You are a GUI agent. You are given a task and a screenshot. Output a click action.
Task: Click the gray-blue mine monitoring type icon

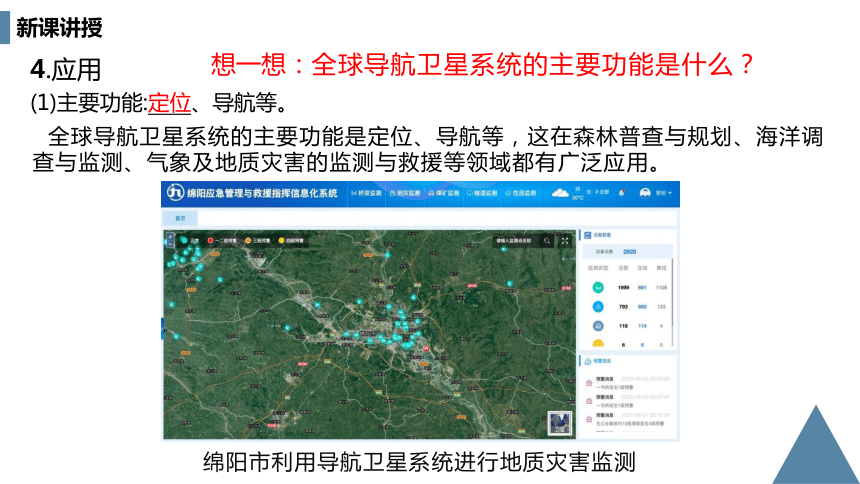[x=598, y=326]
